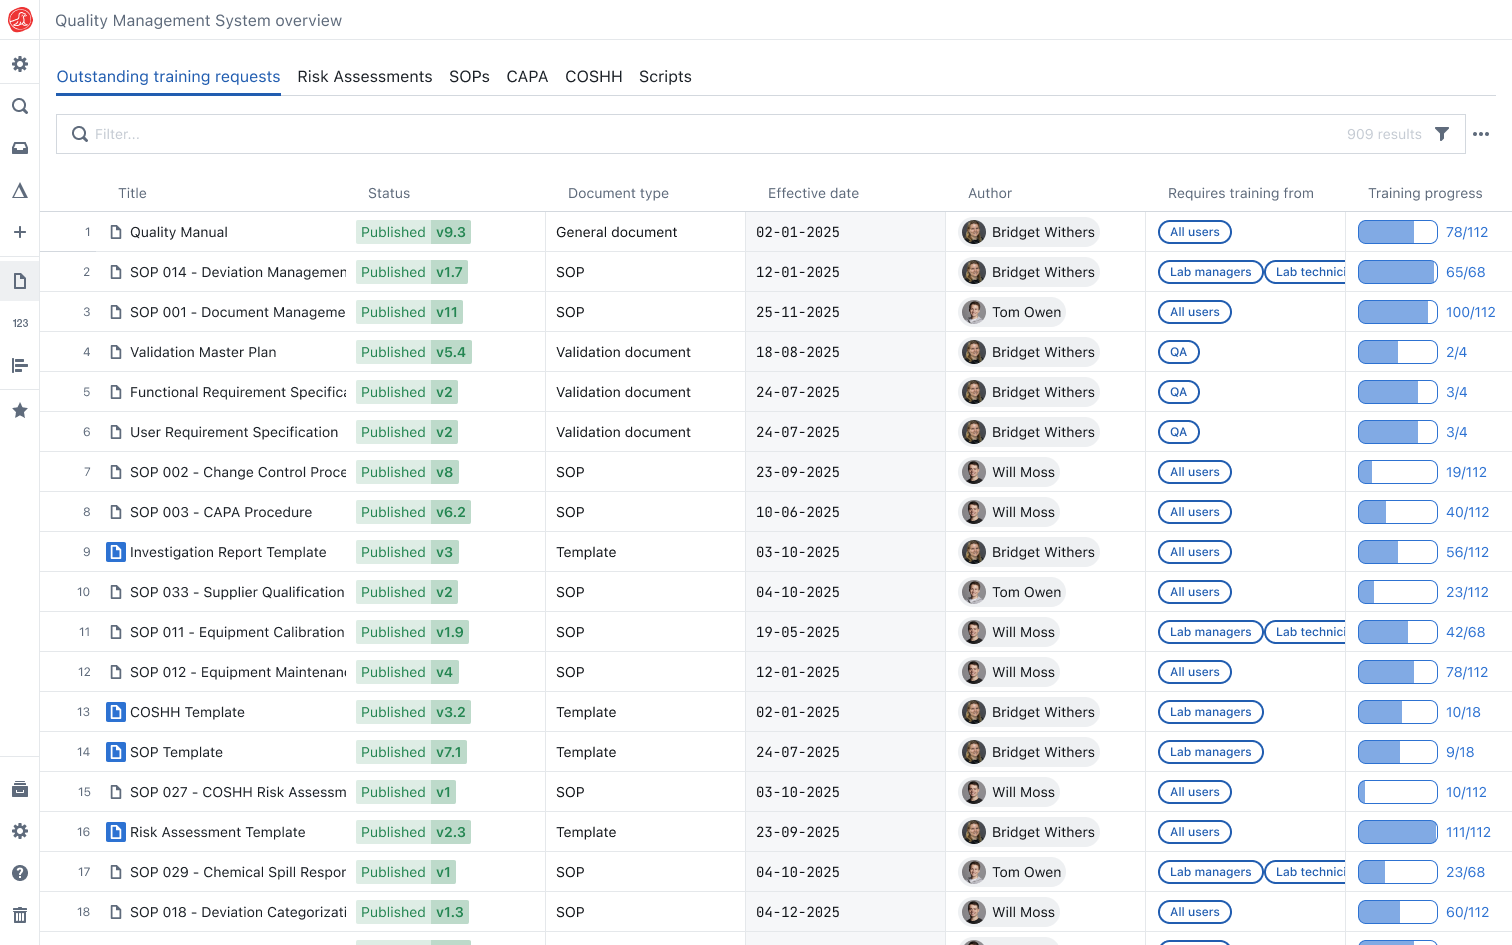Click the filter funnel icon
The height and width of the screenshot is (945, 1512).
click(1442, 134)
